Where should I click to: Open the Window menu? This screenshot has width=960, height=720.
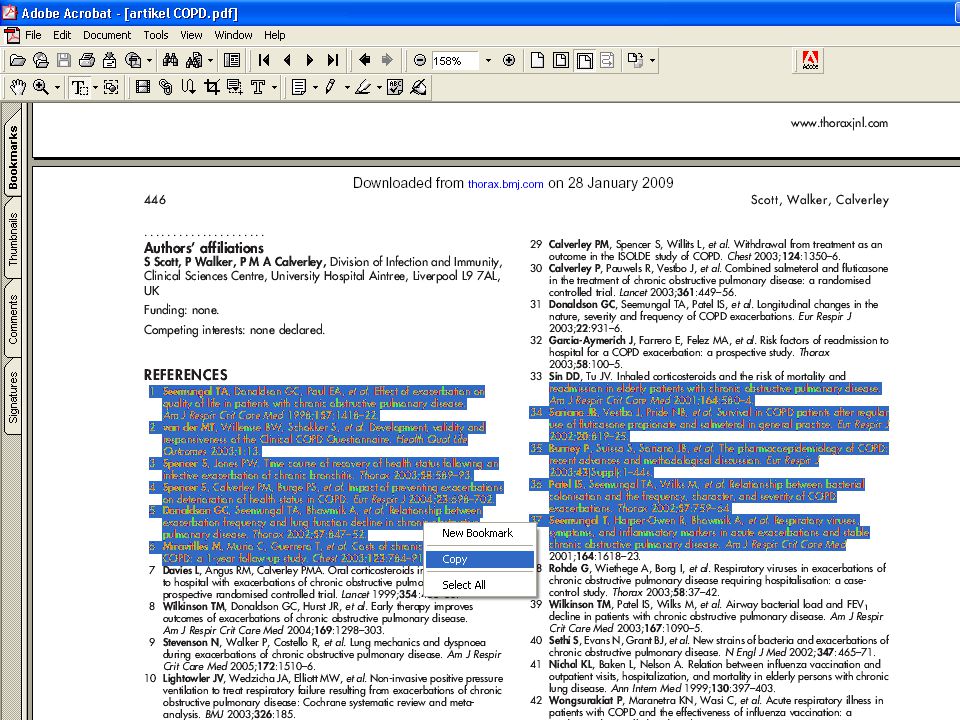233,35
